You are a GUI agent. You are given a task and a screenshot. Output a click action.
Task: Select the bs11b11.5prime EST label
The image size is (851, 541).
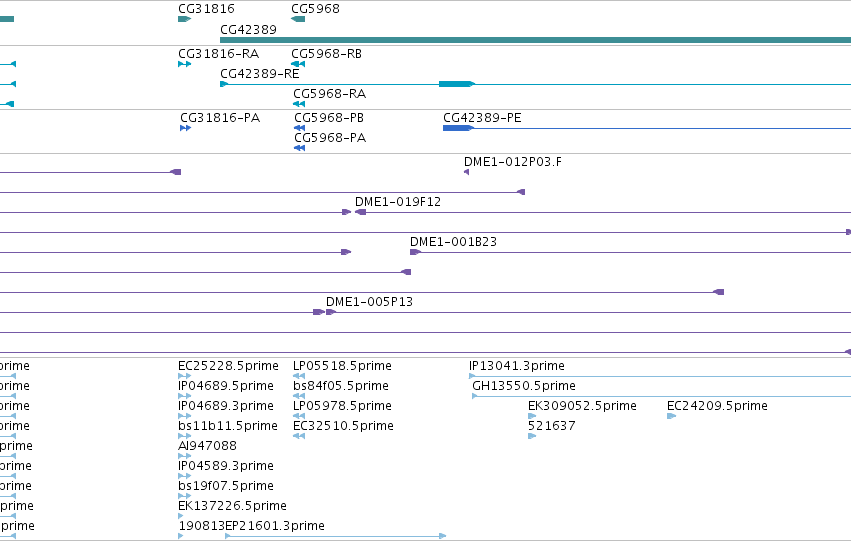tap(227, 426)
